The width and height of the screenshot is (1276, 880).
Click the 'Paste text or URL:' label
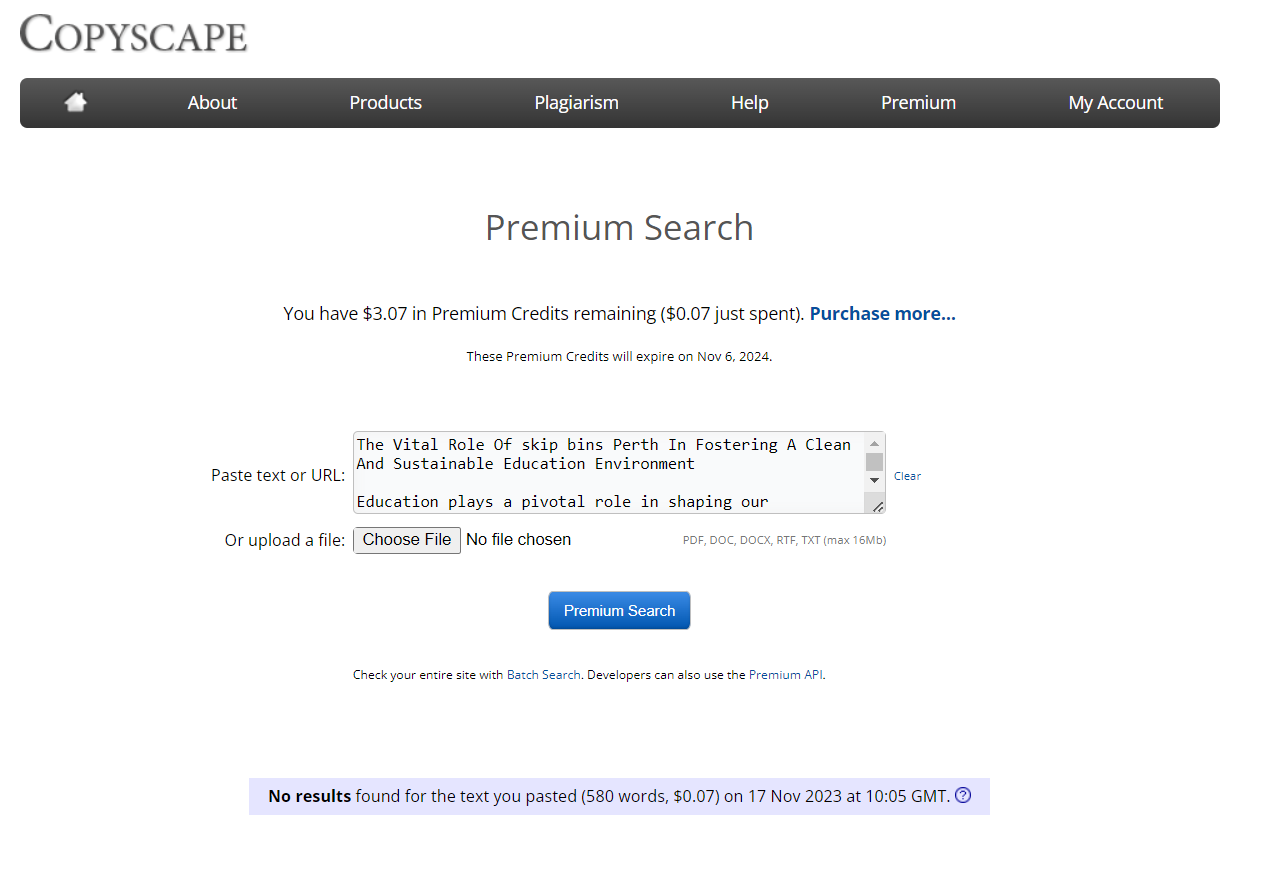(278, 475)
